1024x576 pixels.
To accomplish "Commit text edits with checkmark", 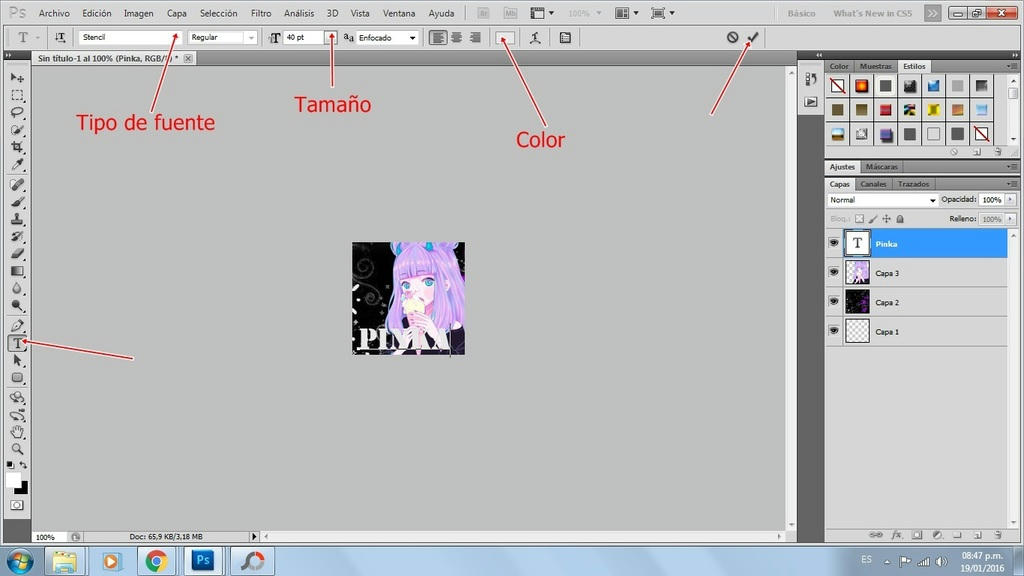I will [x=753, y=37].
